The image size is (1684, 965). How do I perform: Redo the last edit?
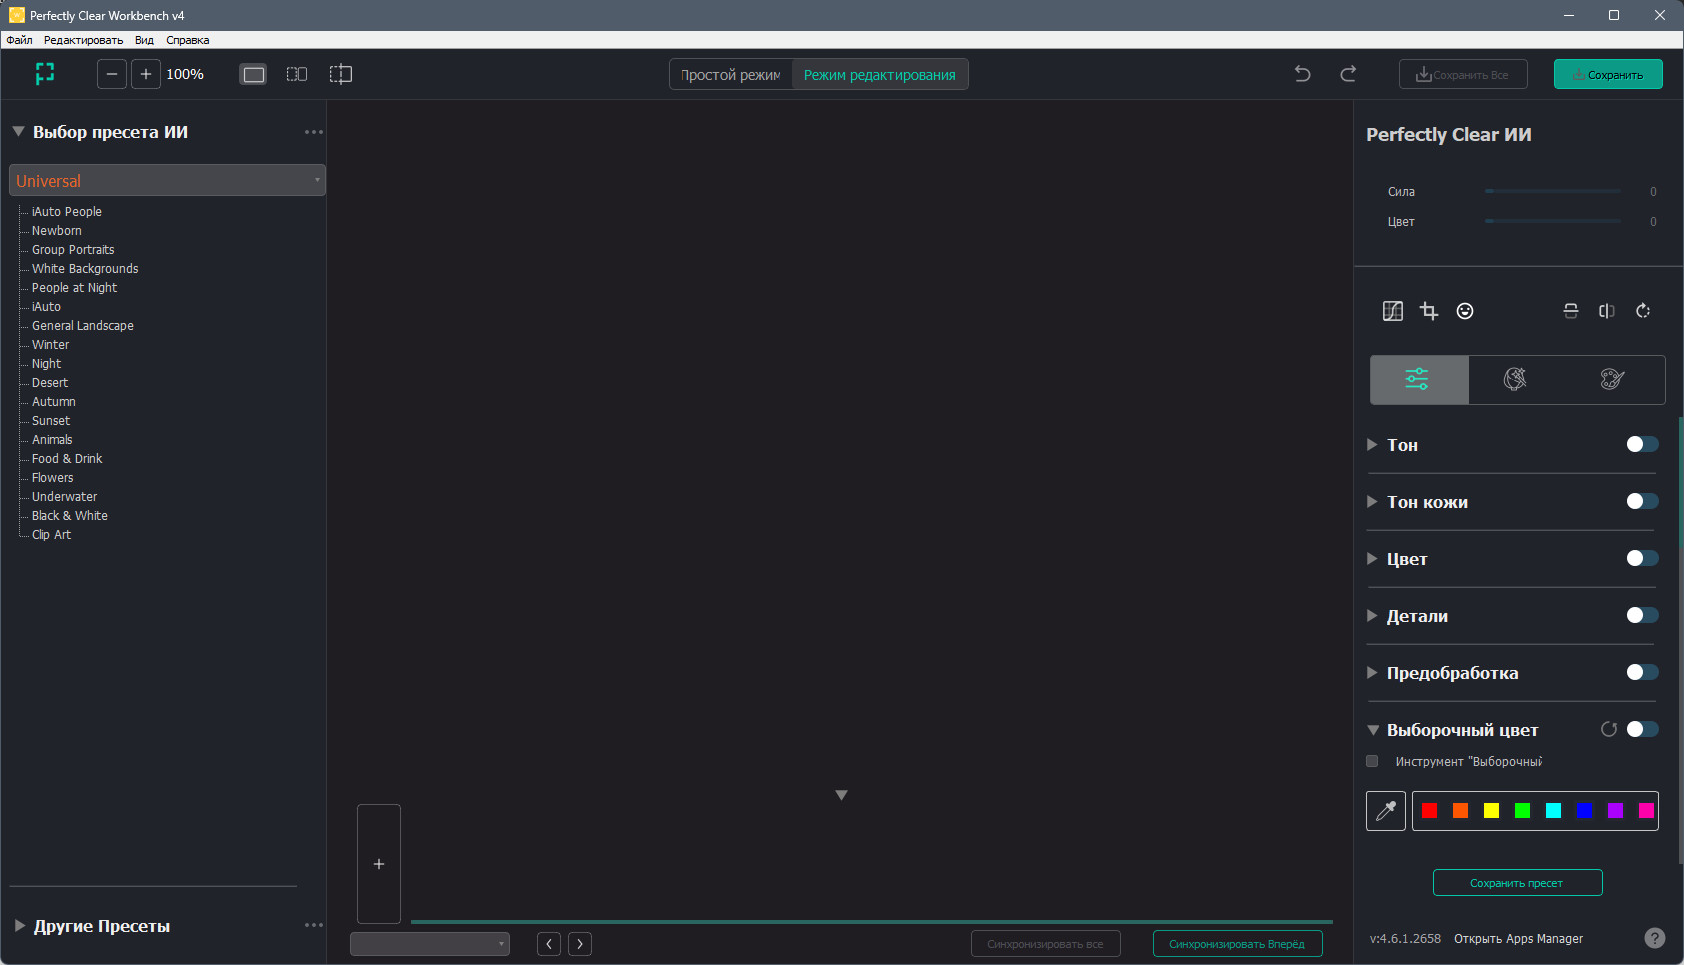1348,74
